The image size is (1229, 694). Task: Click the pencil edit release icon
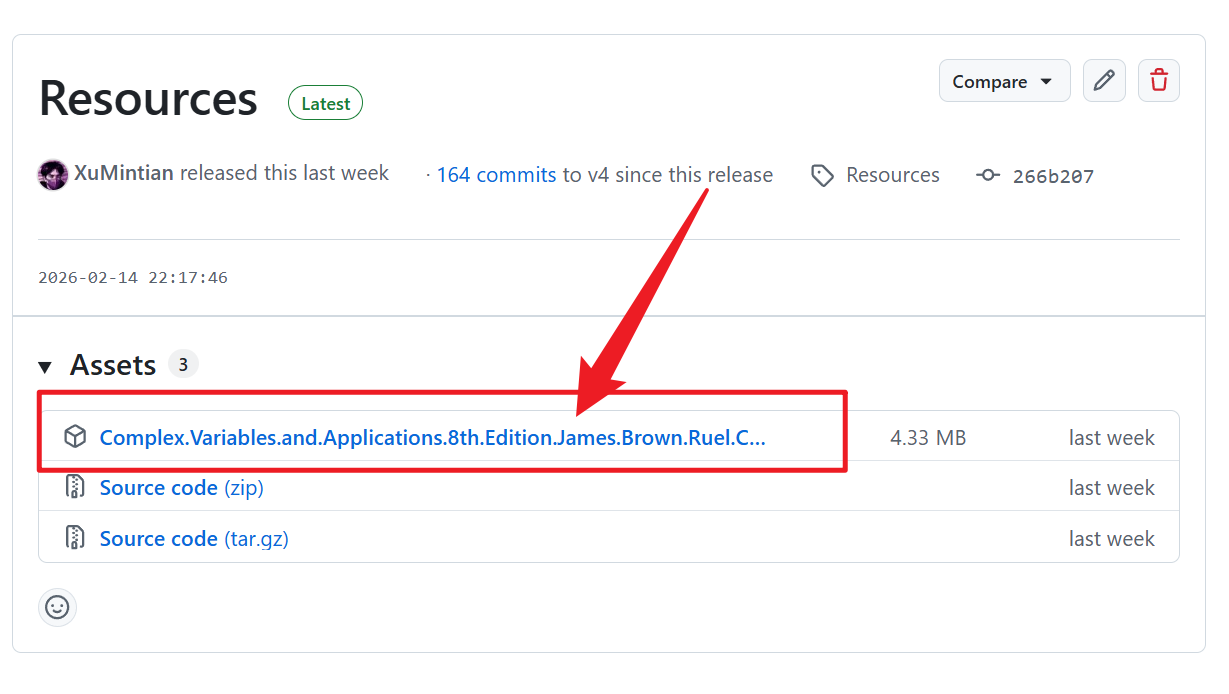point(1104,81)
